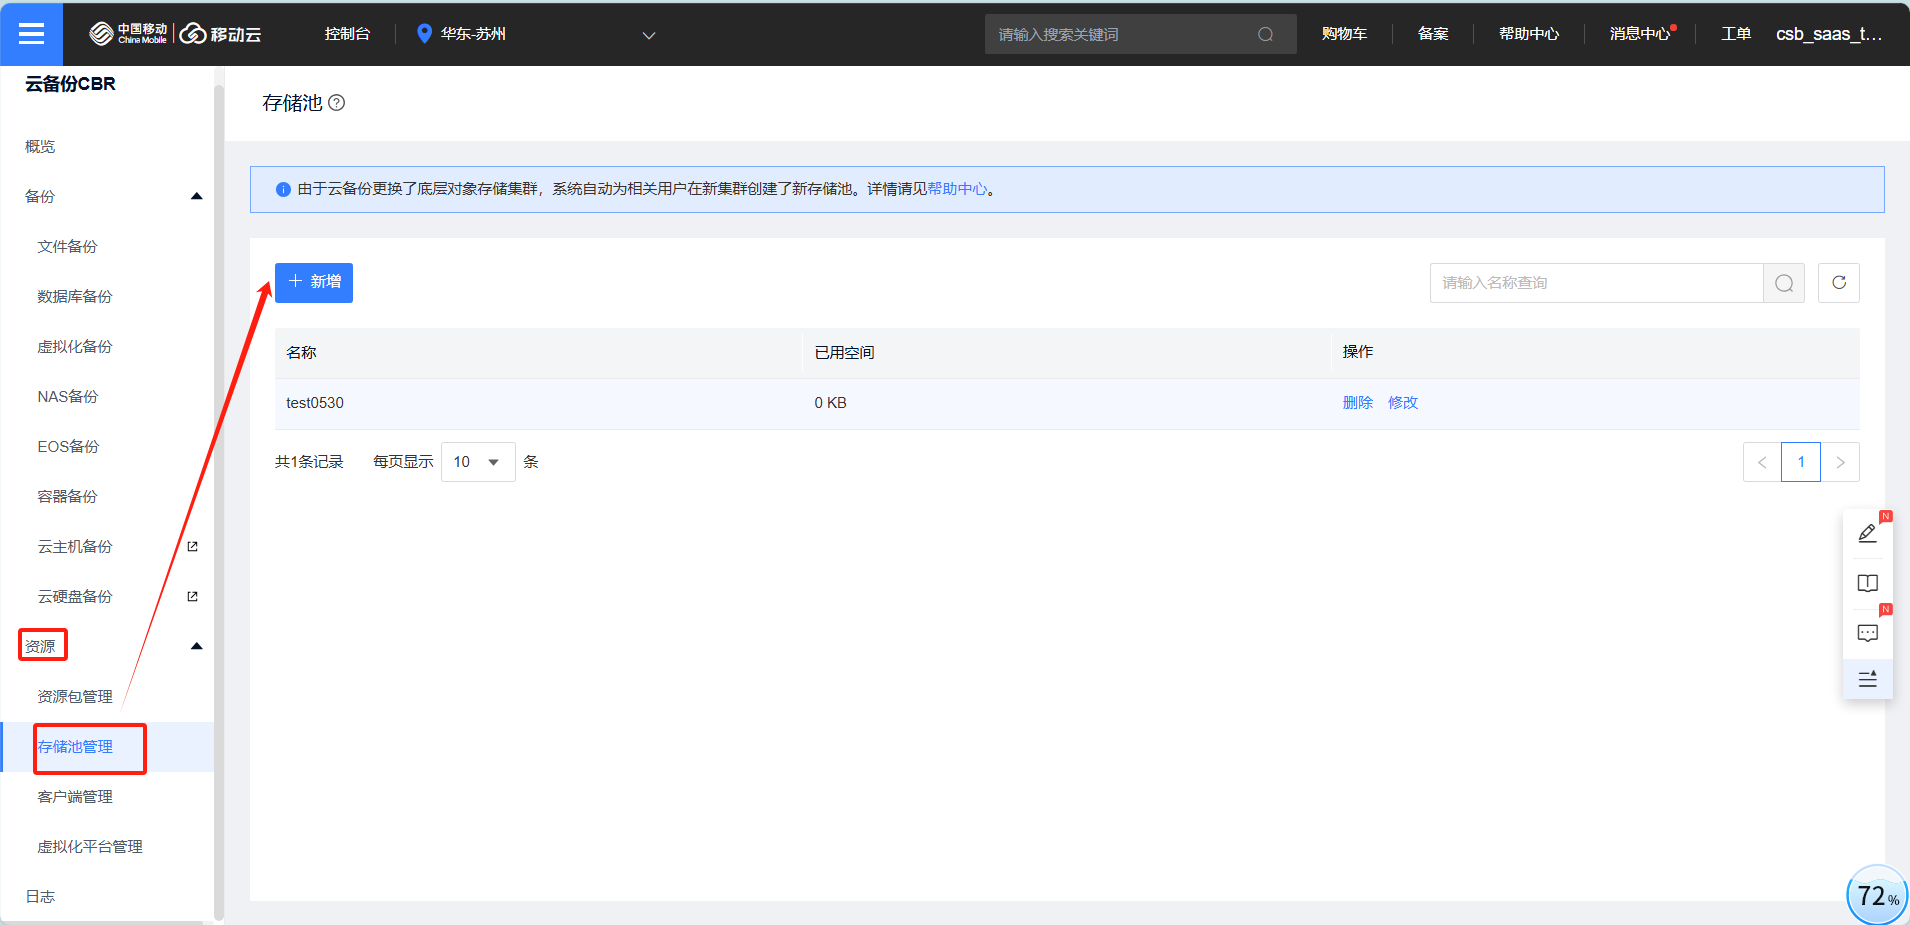This screenshot has width=1910, height=925.
Task: Open the storage pool help question icon
Action: (337, 102)
